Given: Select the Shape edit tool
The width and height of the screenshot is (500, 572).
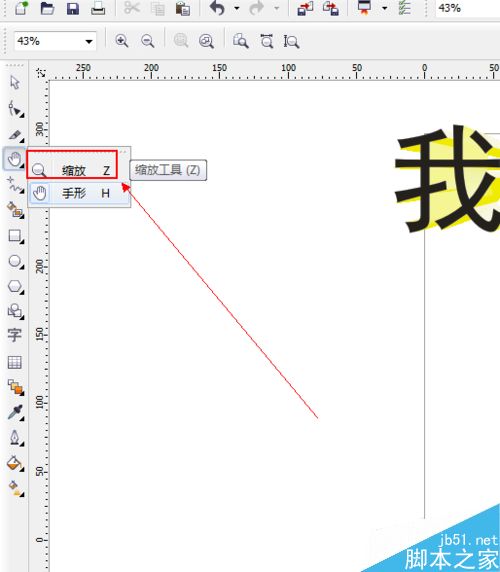Looking at the screenshot, I should pyautogui.click(x=16, y=109).
